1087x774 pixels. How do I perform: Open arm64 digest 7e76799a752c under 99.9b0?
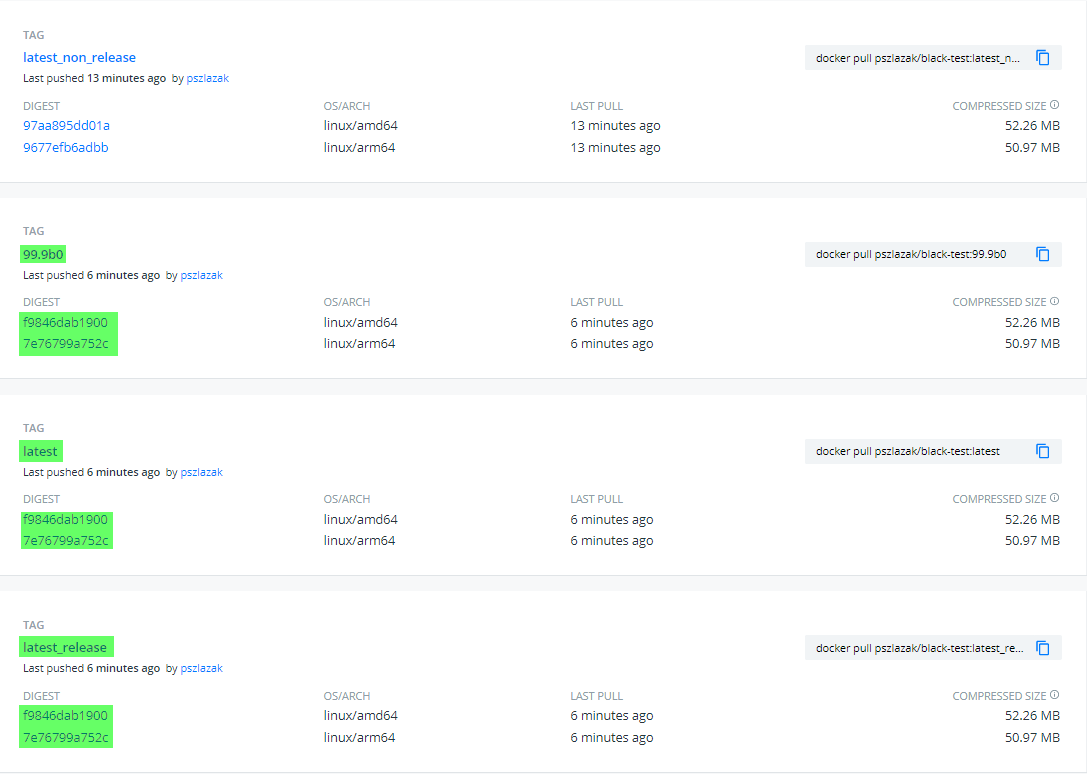(x=66, y=343)
